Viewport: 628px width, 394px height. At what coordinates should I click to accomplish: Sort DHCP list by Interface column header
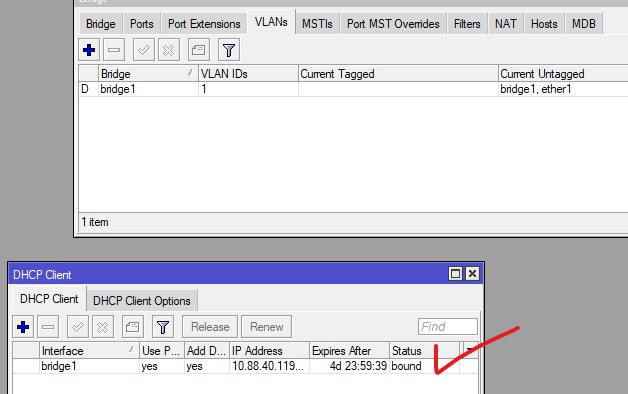point(89,350)
